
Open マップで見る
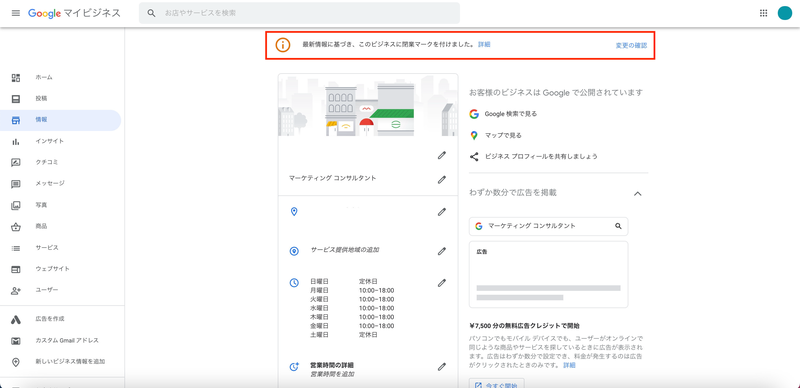[503, 135]
